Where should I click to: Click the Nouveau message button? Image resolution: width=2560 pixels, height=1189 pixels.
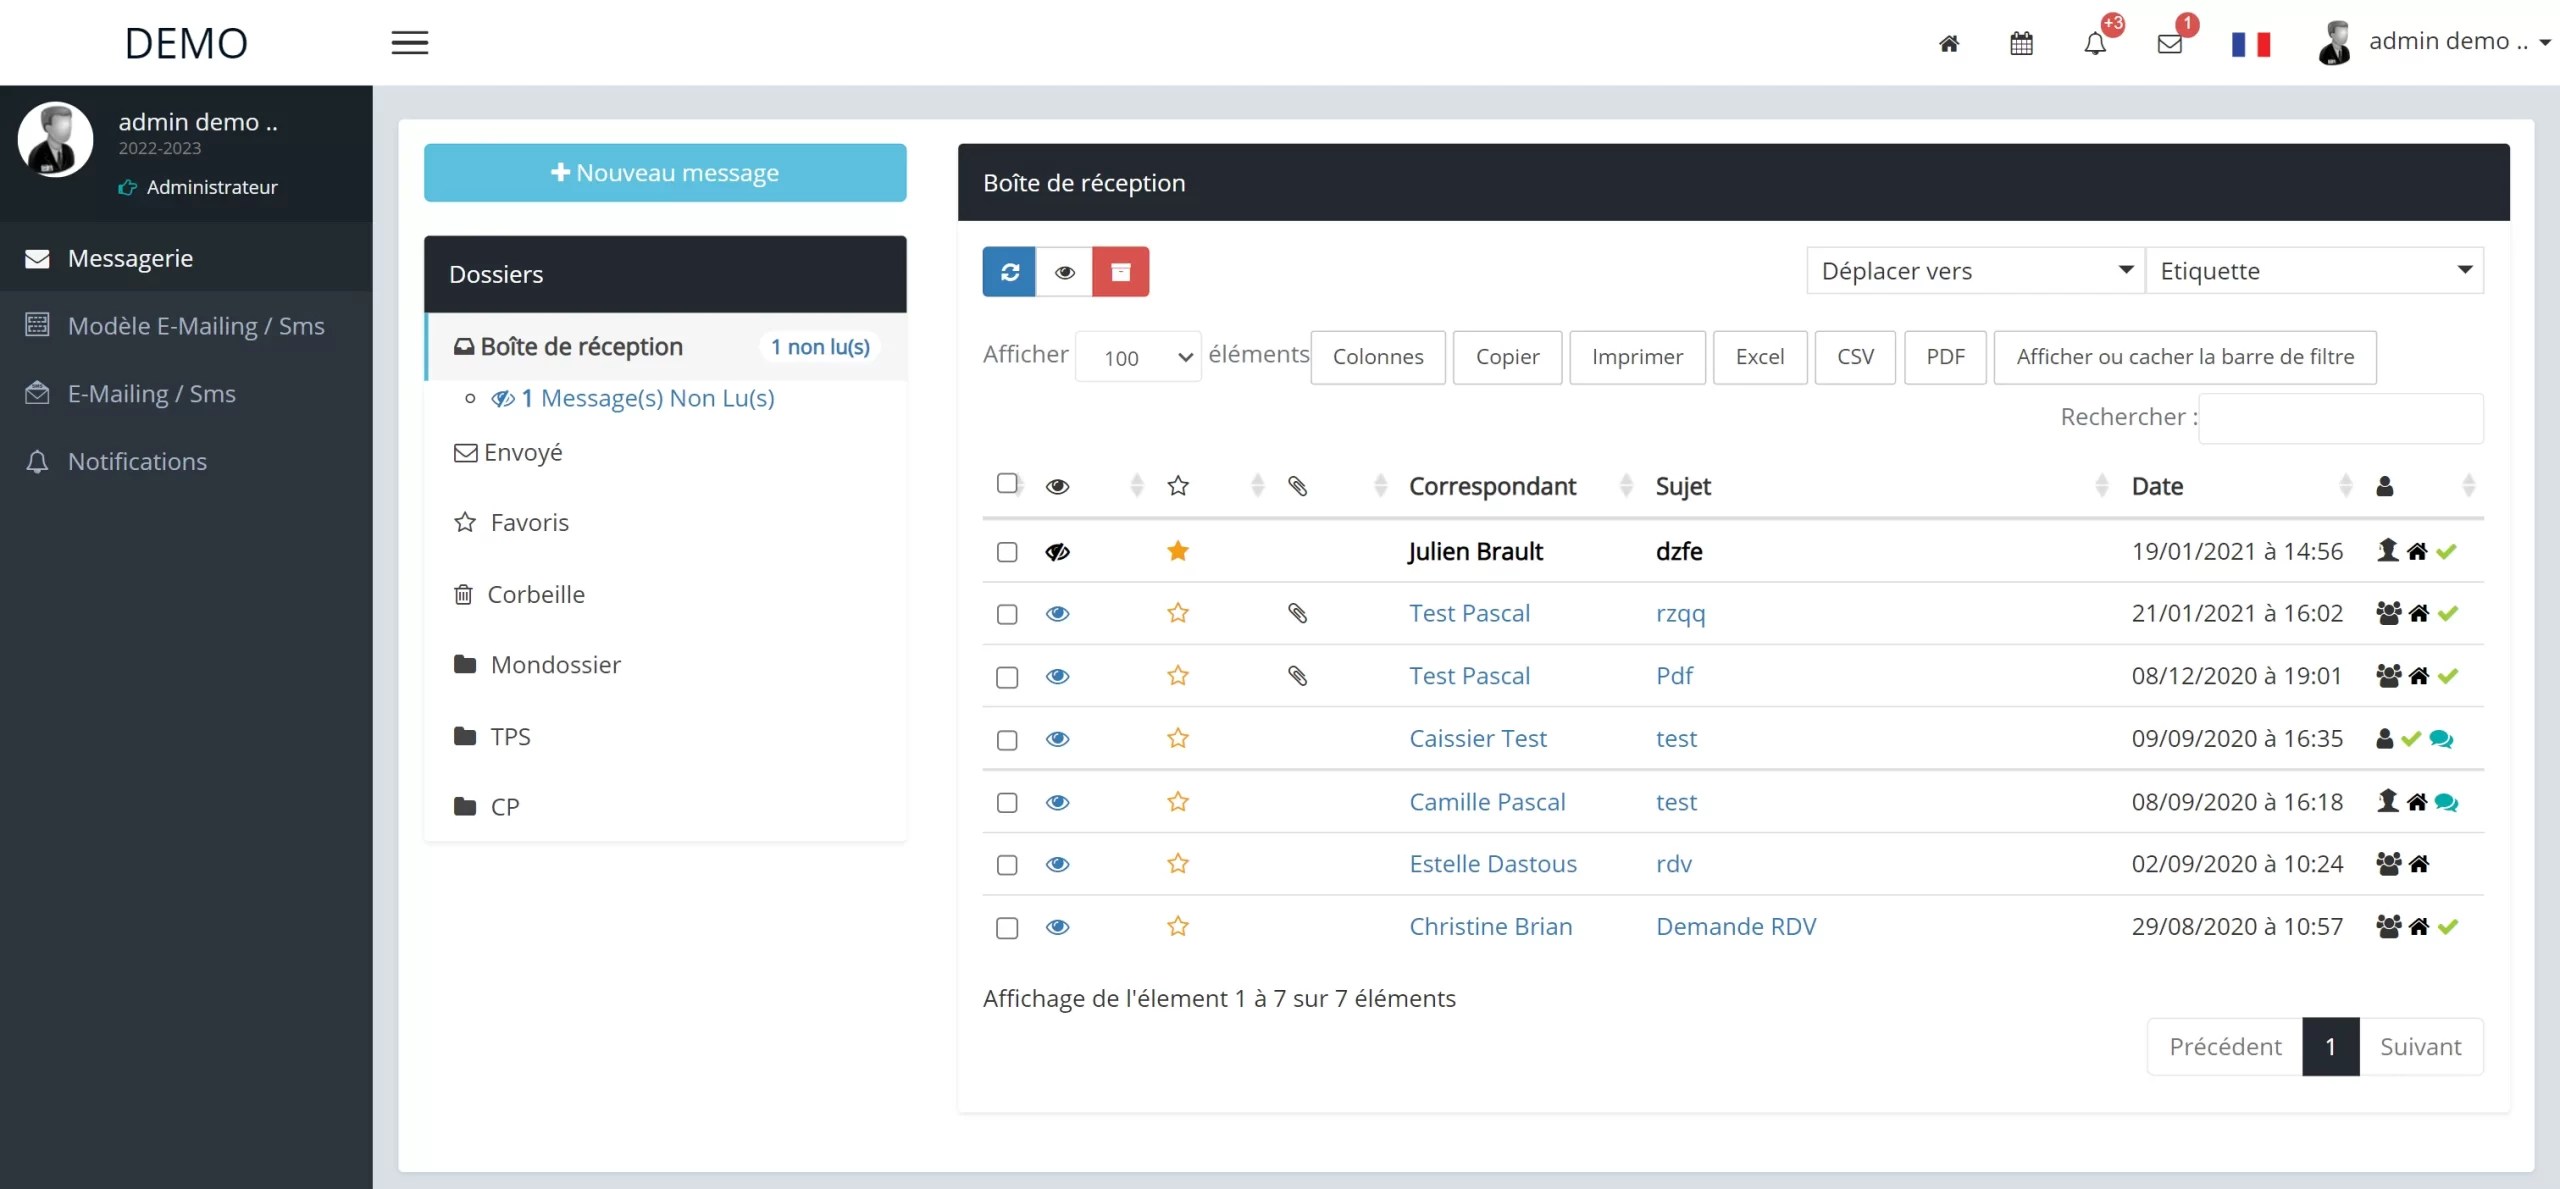(x=665, y=173)
